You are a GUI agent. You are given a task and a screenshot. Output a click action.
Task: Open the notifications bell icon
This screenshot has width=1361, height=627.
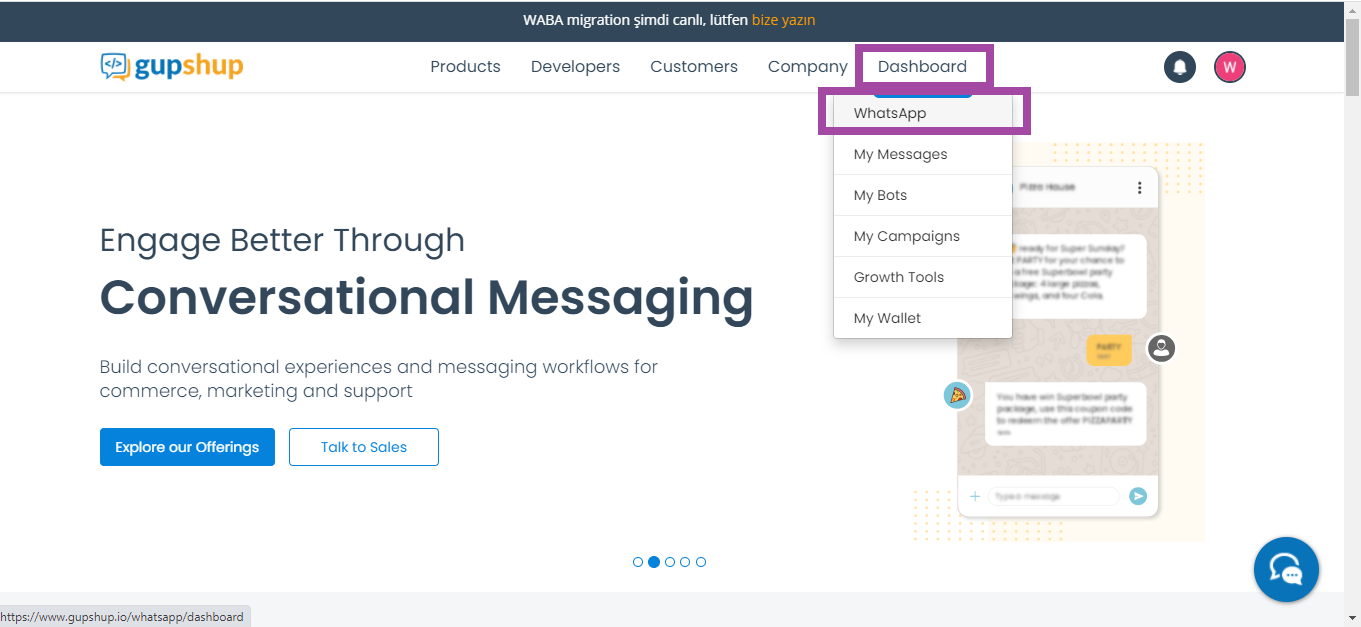pos(1180,67)
